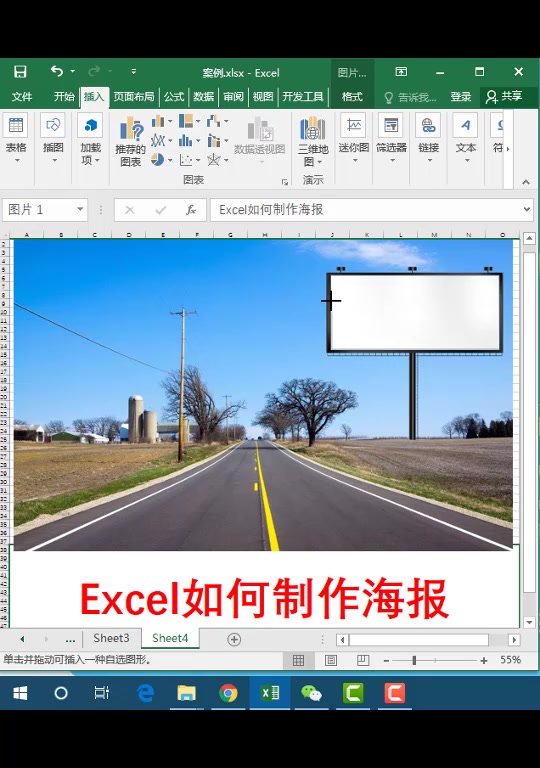Expand the formula bar
The image size is (540, 768).
526,209
